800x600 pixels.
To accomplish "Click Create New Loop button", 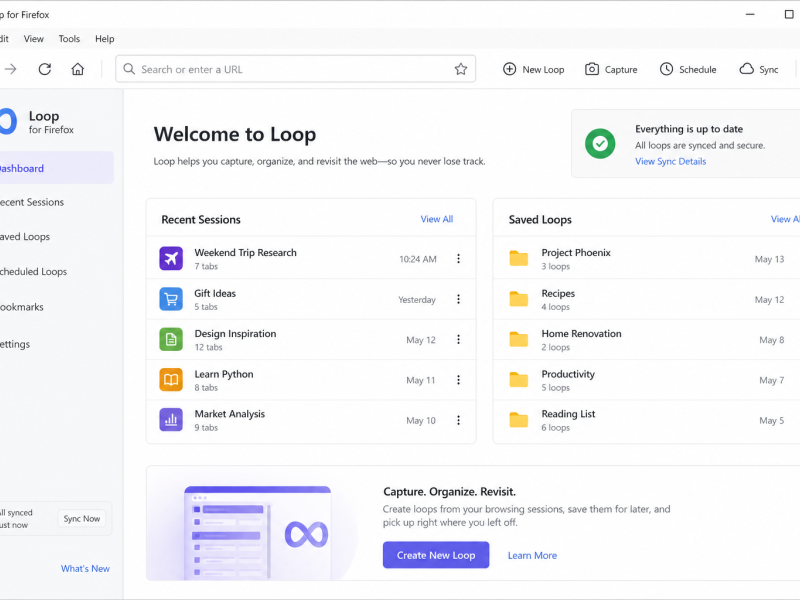I will [436, 555].
